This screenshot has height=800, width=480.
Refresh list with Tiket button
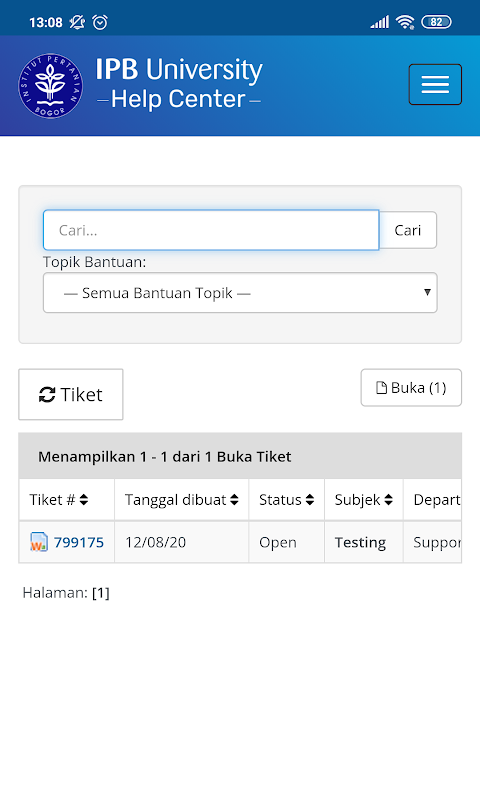pyautogui.click(x=71, y=394)
